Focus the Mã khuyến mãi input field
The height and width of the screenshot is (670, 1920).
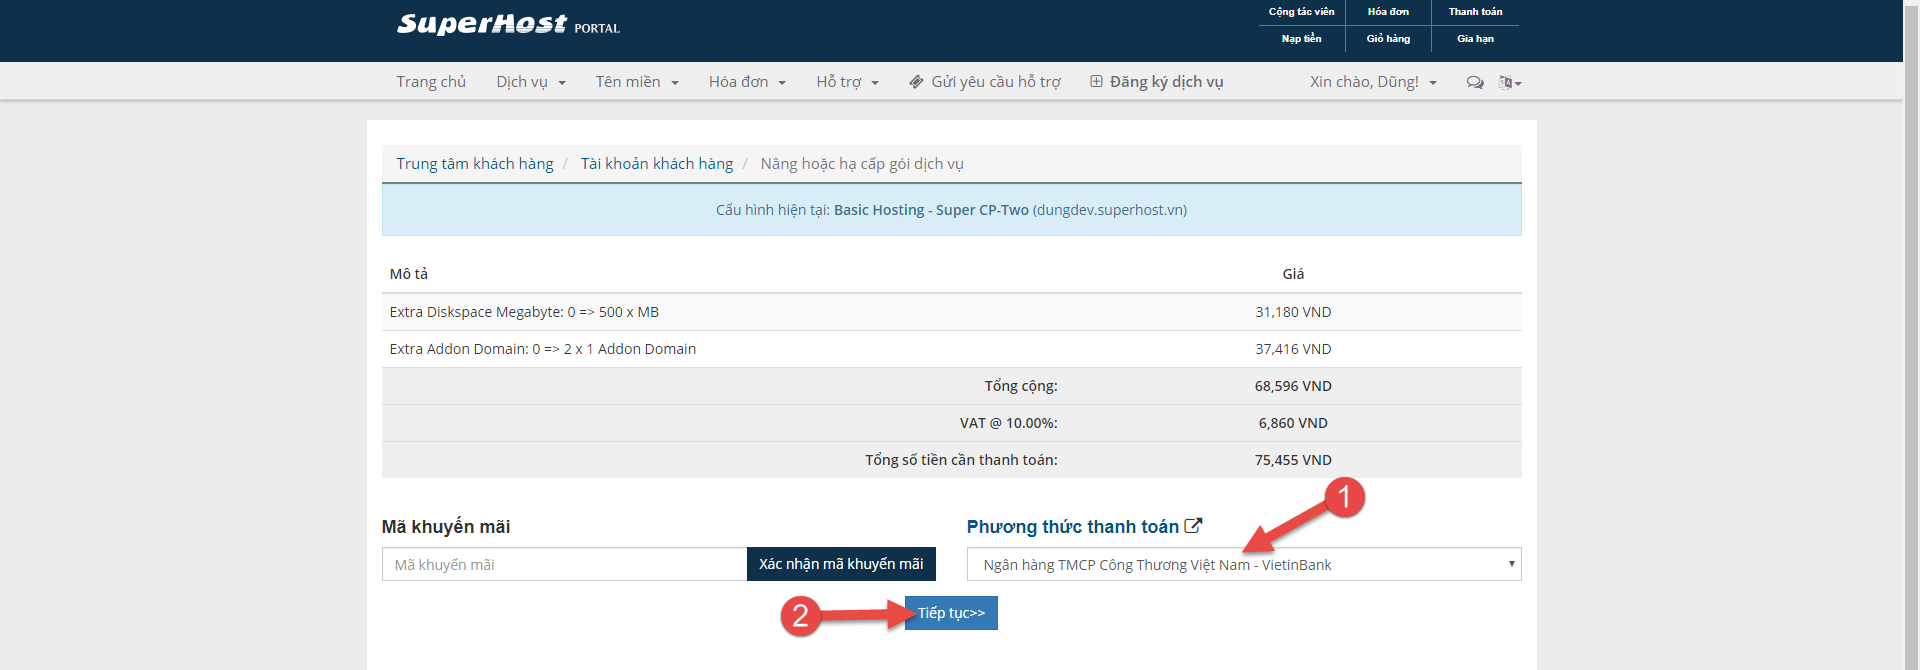click(x=564, y=565)
